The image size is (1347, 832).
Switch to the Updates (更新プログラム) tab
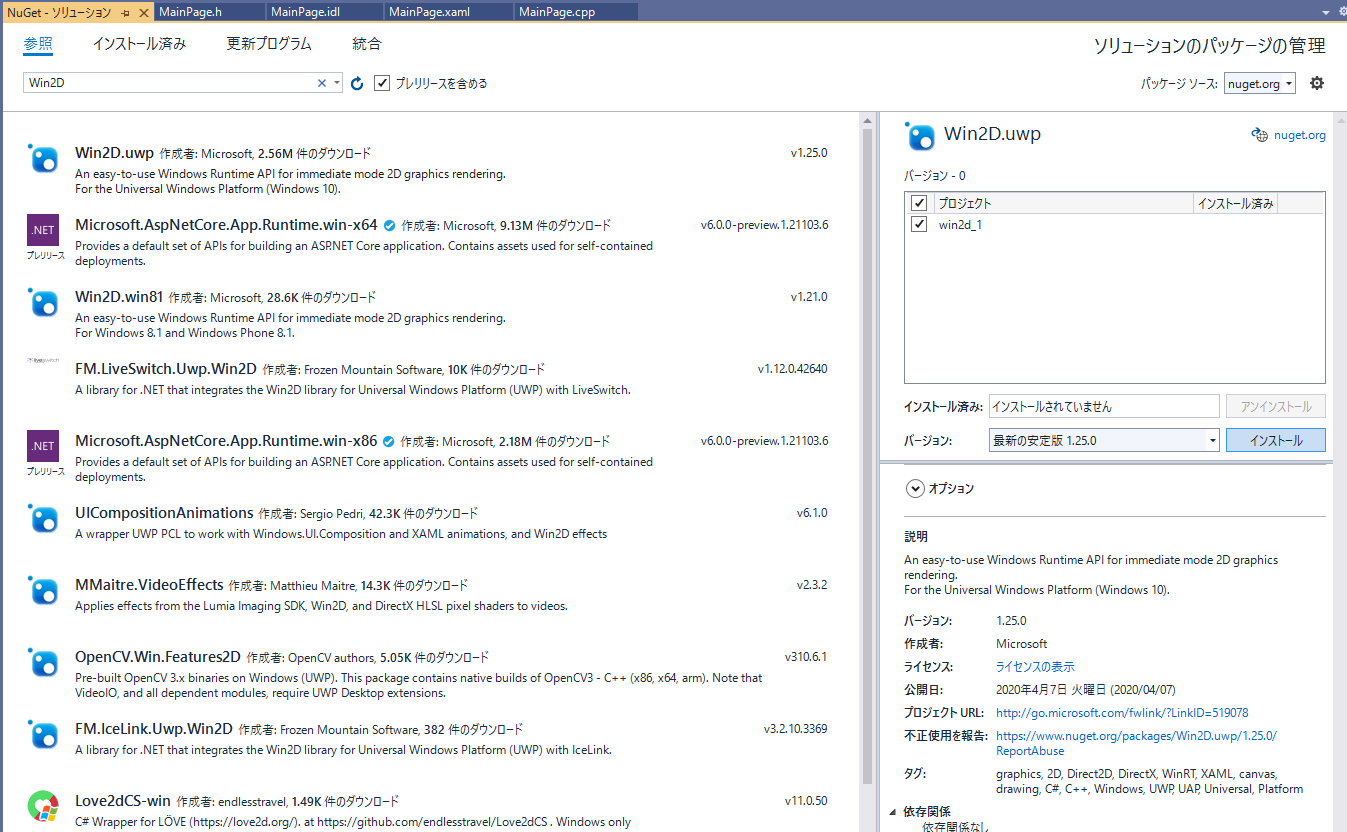click(269, 44)
